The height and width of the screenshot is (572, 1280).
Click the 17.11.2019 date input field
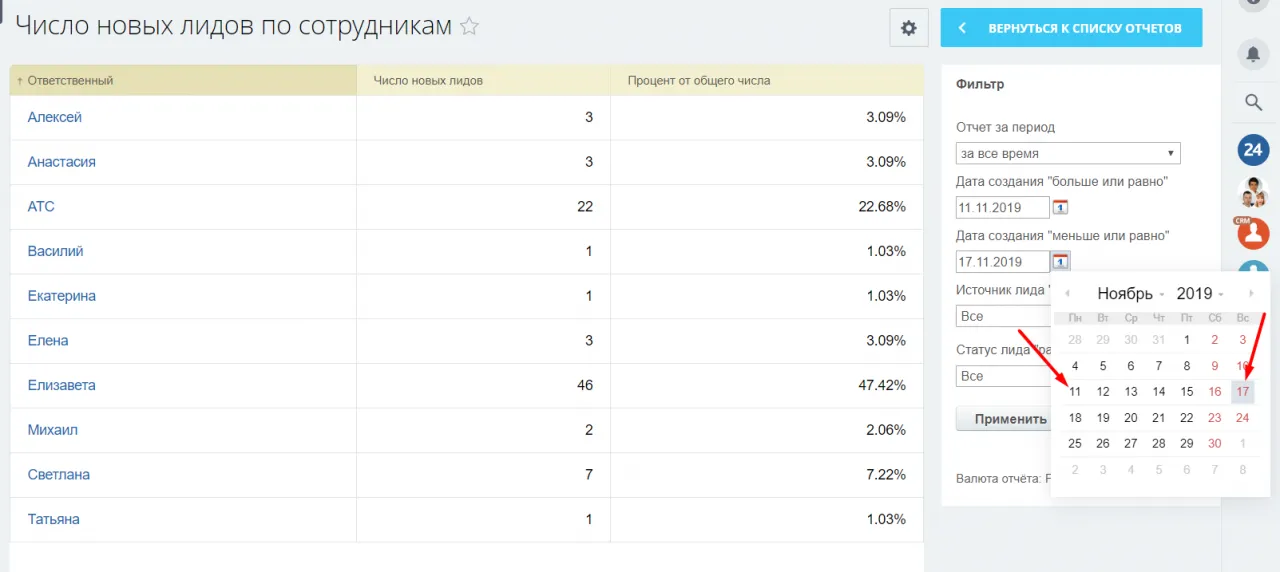(x=1002, y=262)
